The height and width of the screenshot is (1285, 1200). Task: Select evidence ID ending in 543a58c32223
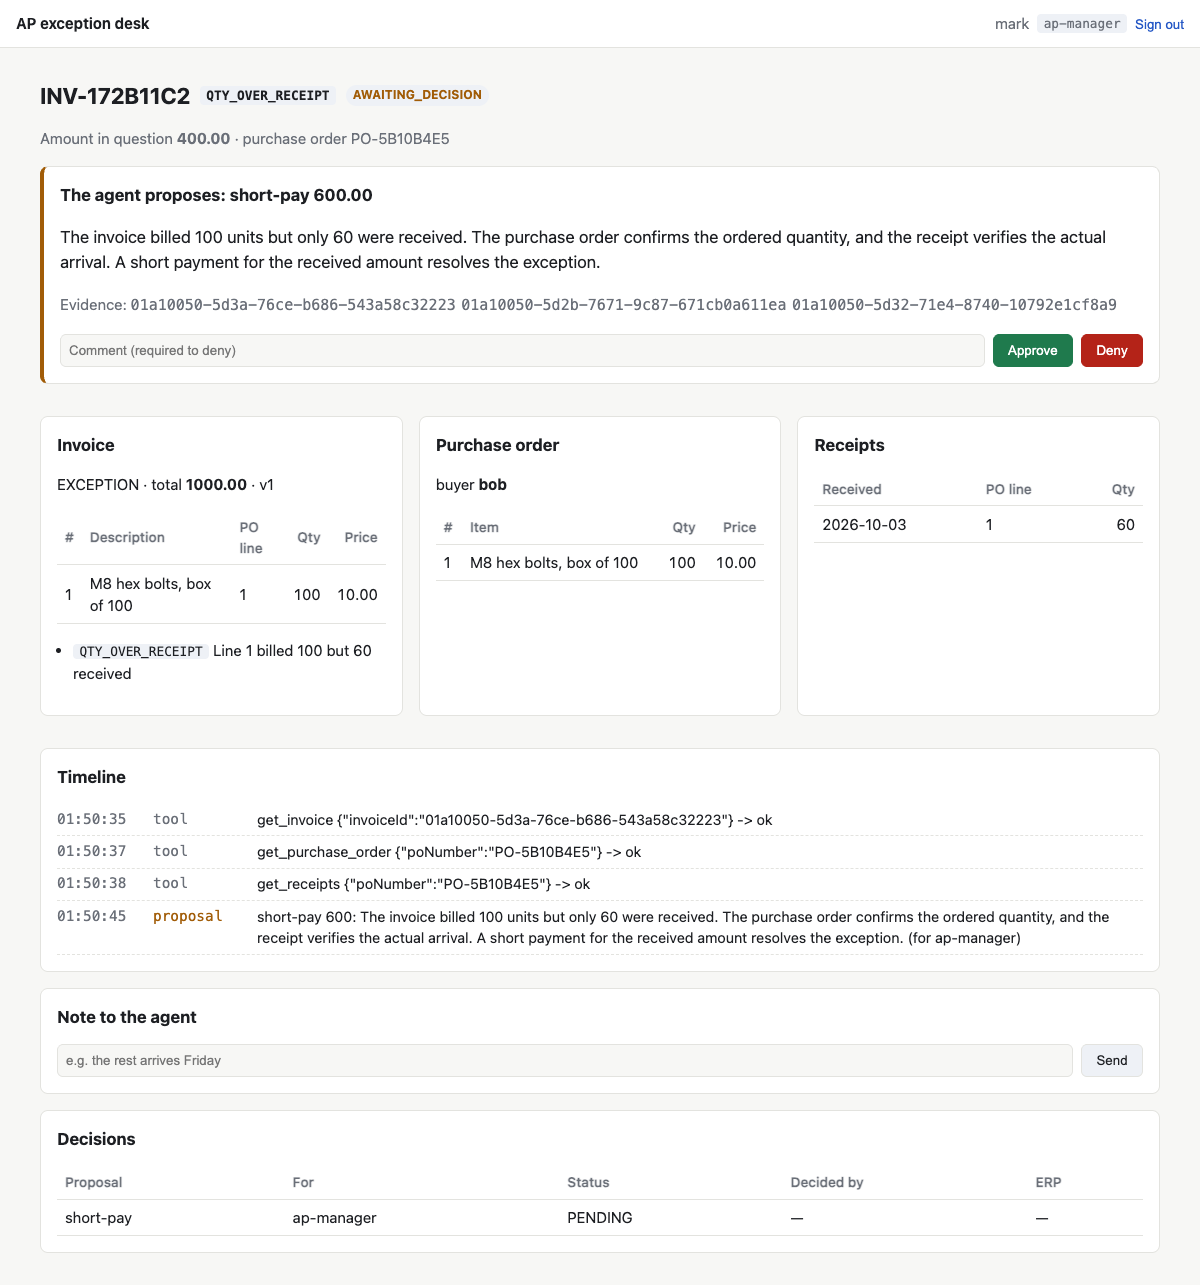coord(293,305)
